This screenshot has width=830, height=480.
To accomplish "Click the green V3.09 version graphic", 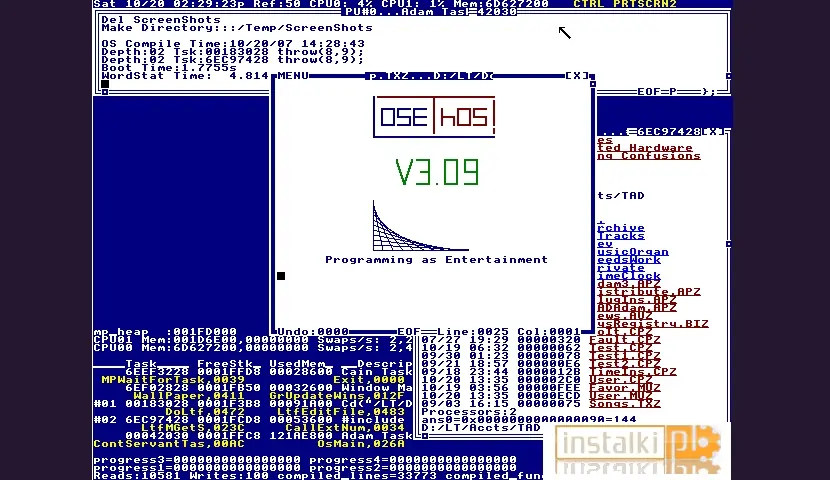I will click(437, 172).
